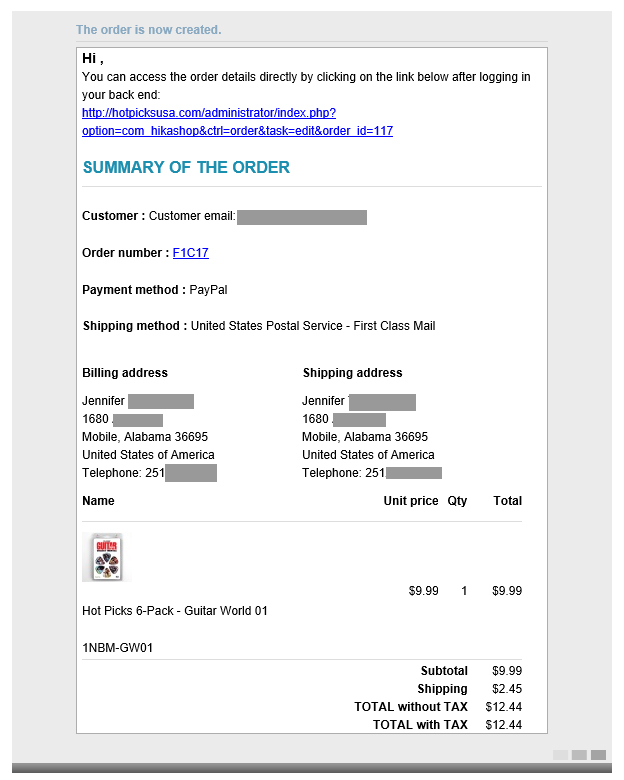Click the lightest gray square in footer
The width and height of the screenshot is (624, 780).
click(x=561, y=755)
